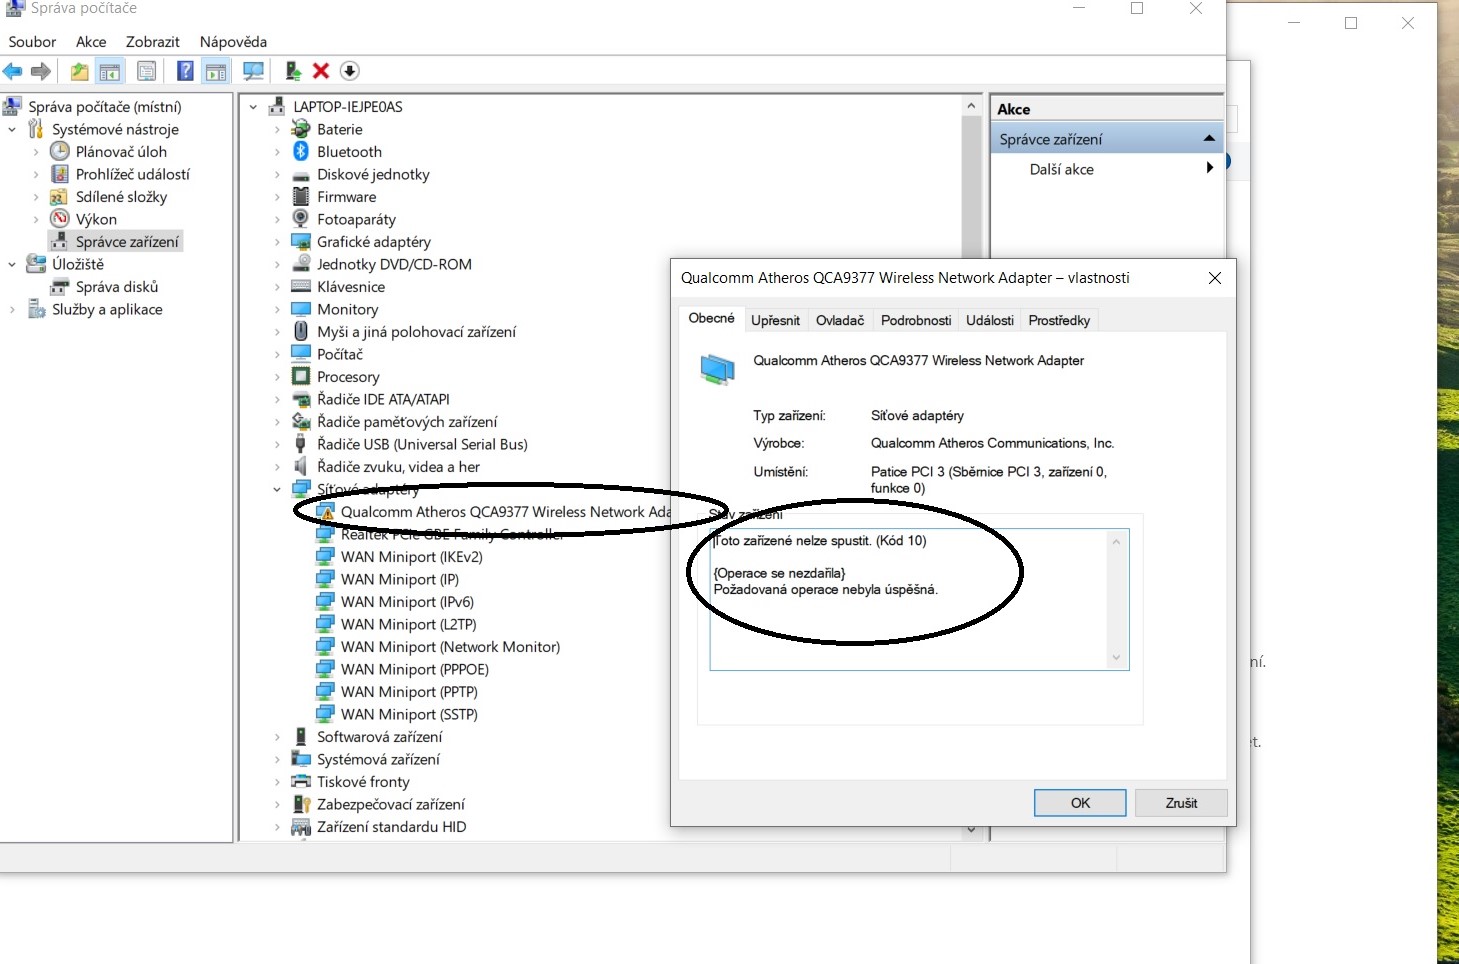Click the black down-arrow Disable device icon
The width and height of the screenshot is (1459, 964).
tap(349, 71)
